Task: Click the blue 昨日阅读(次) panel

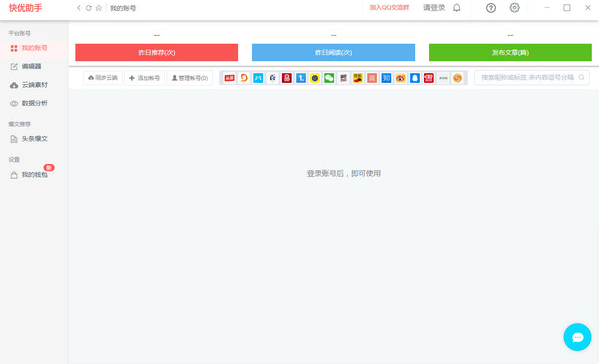Action: 333,52
